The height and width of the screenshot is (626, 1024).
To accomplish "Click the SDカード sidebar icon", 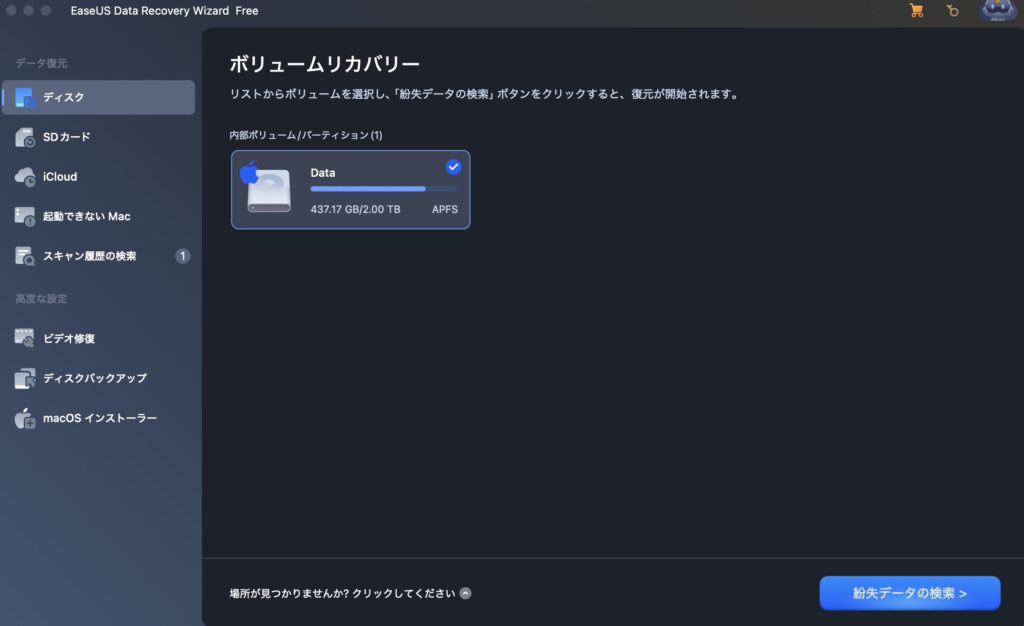I will (x=25, y=137).
